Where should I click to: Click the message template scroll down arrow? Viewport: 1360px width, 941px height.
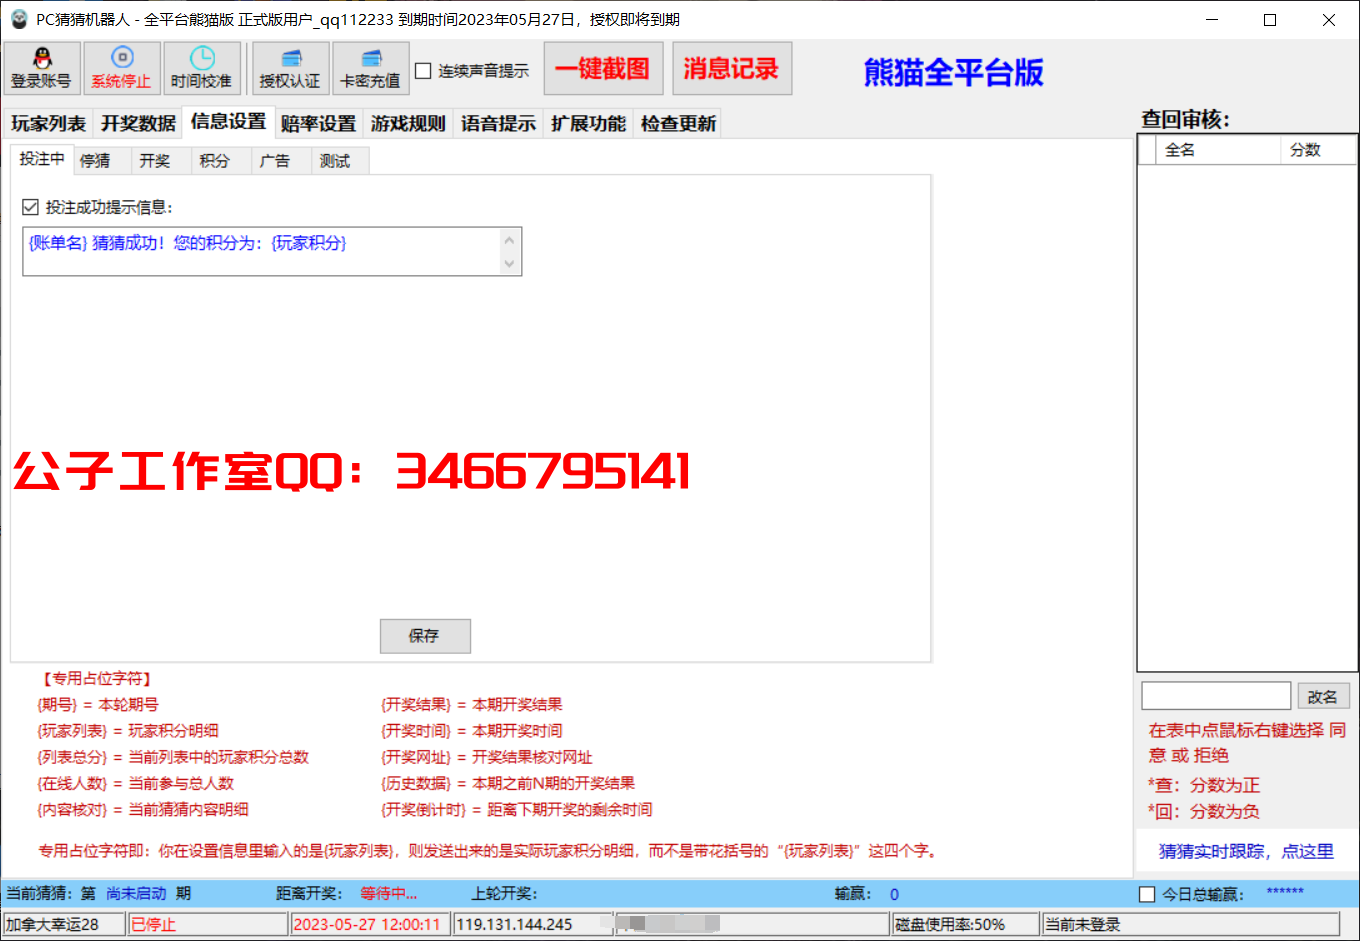point(509,264)
